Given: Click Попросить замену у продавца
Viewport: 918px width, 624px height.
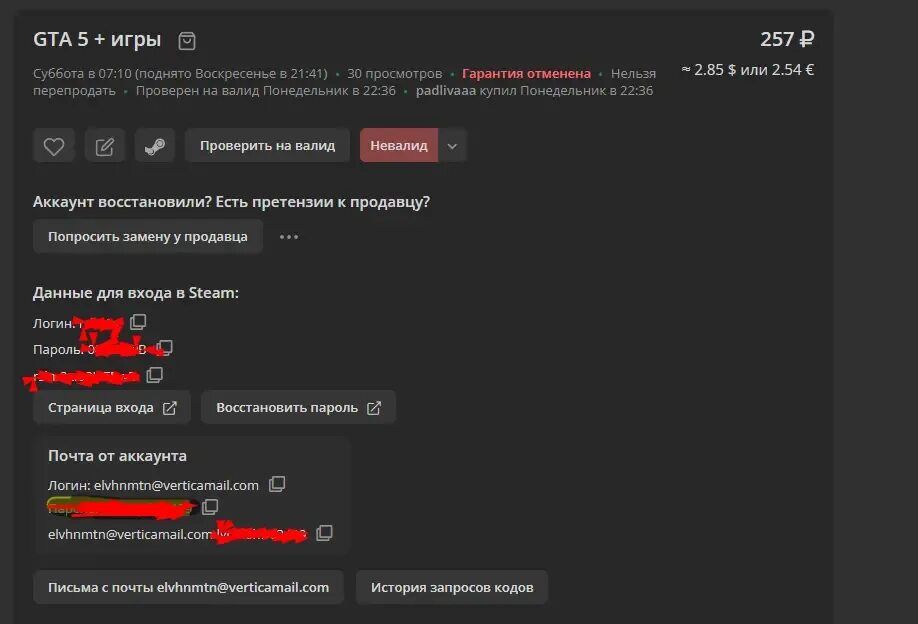Looking at the screenshot, I should 148,236.
